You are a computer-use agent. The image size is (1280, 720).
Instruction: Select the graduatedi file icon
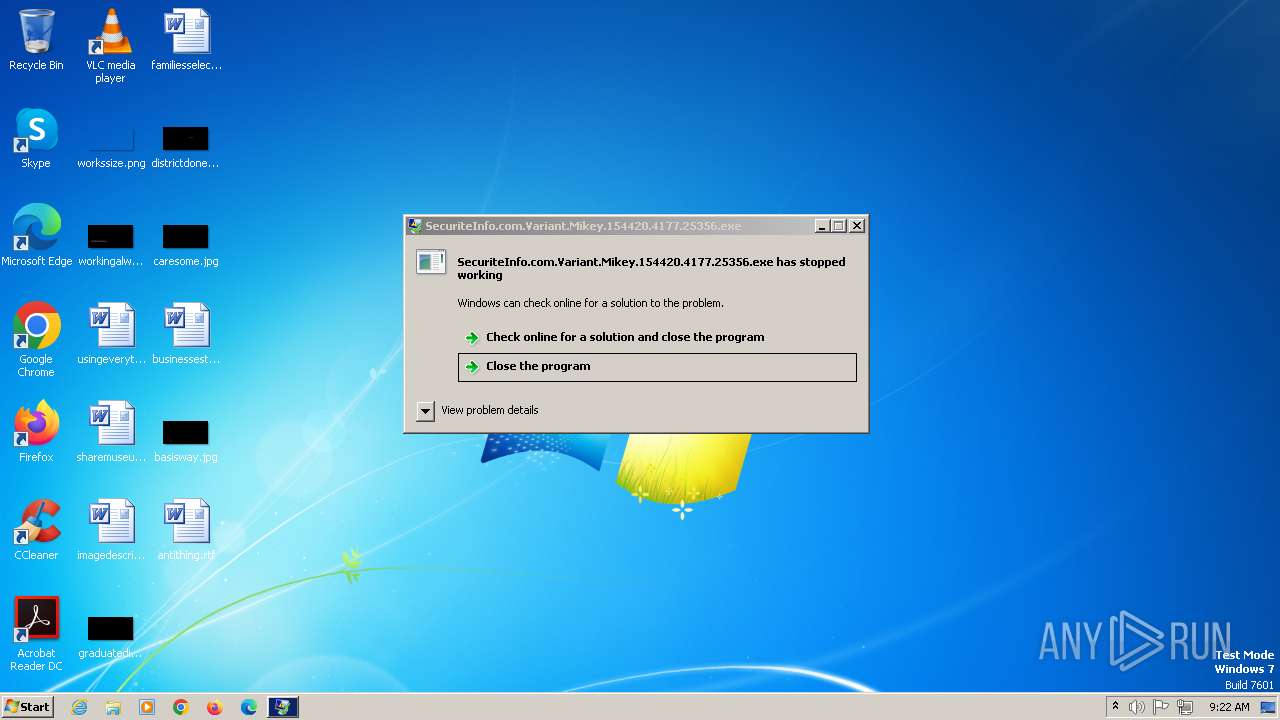(110, 636)
